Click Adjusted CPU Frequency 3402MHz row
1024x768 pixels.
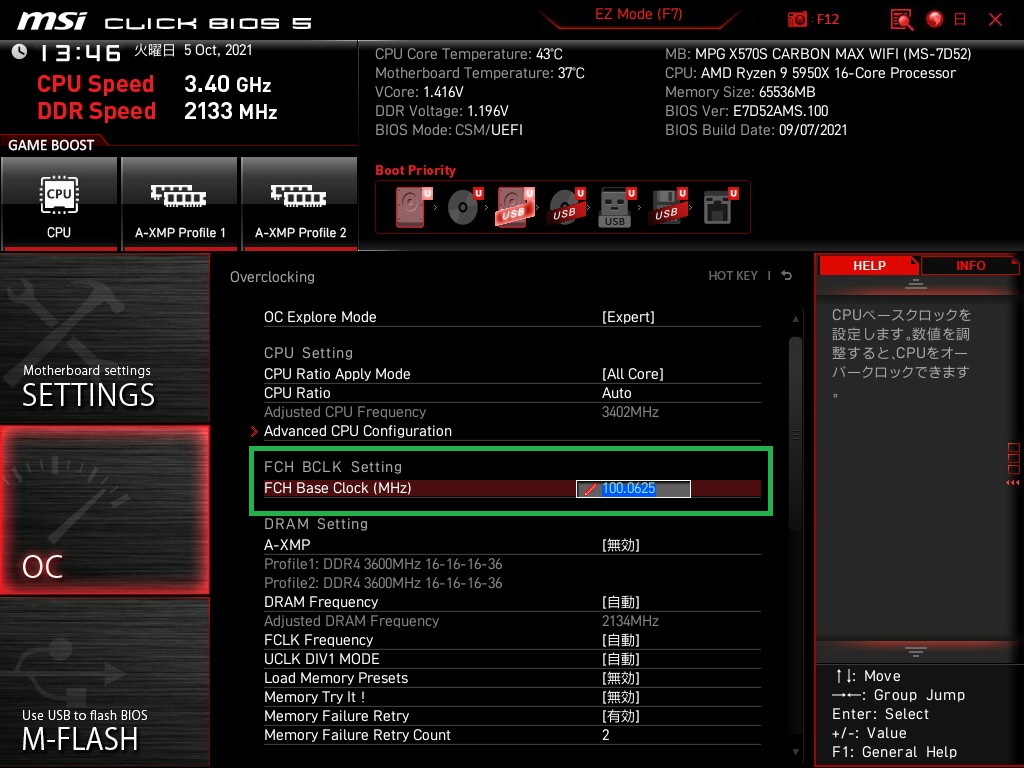[512, 412]
